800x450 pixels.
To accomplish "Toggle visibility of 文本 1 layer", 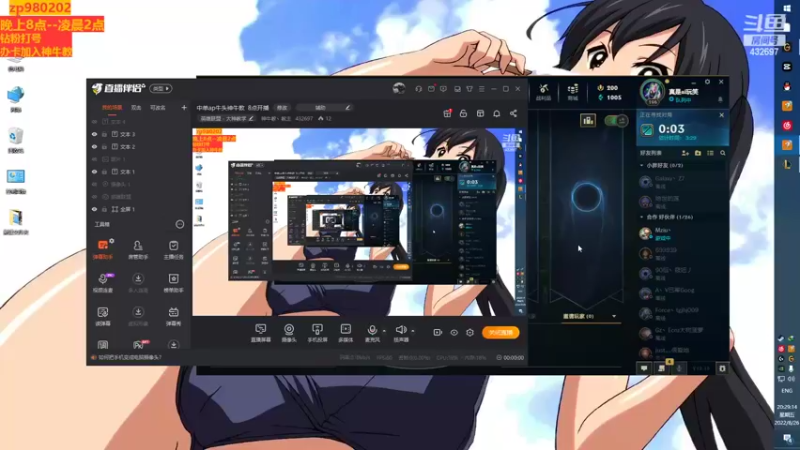I will click(x=94, y=172).
